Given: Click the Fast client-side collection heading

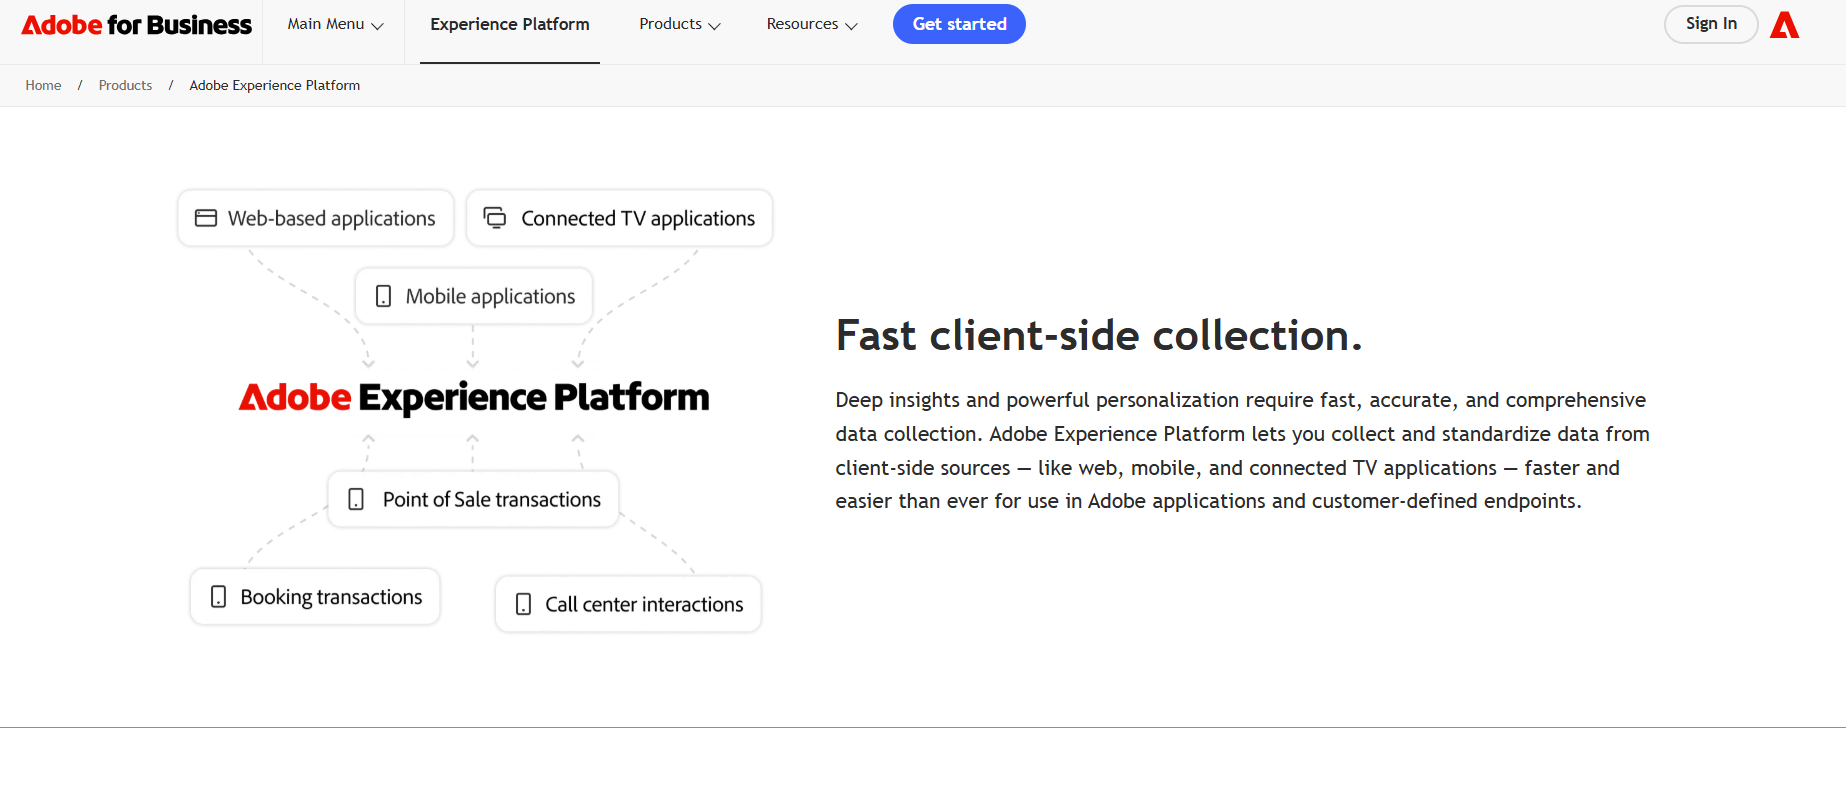Looking at the screenshot, I should pos(1099,335).
